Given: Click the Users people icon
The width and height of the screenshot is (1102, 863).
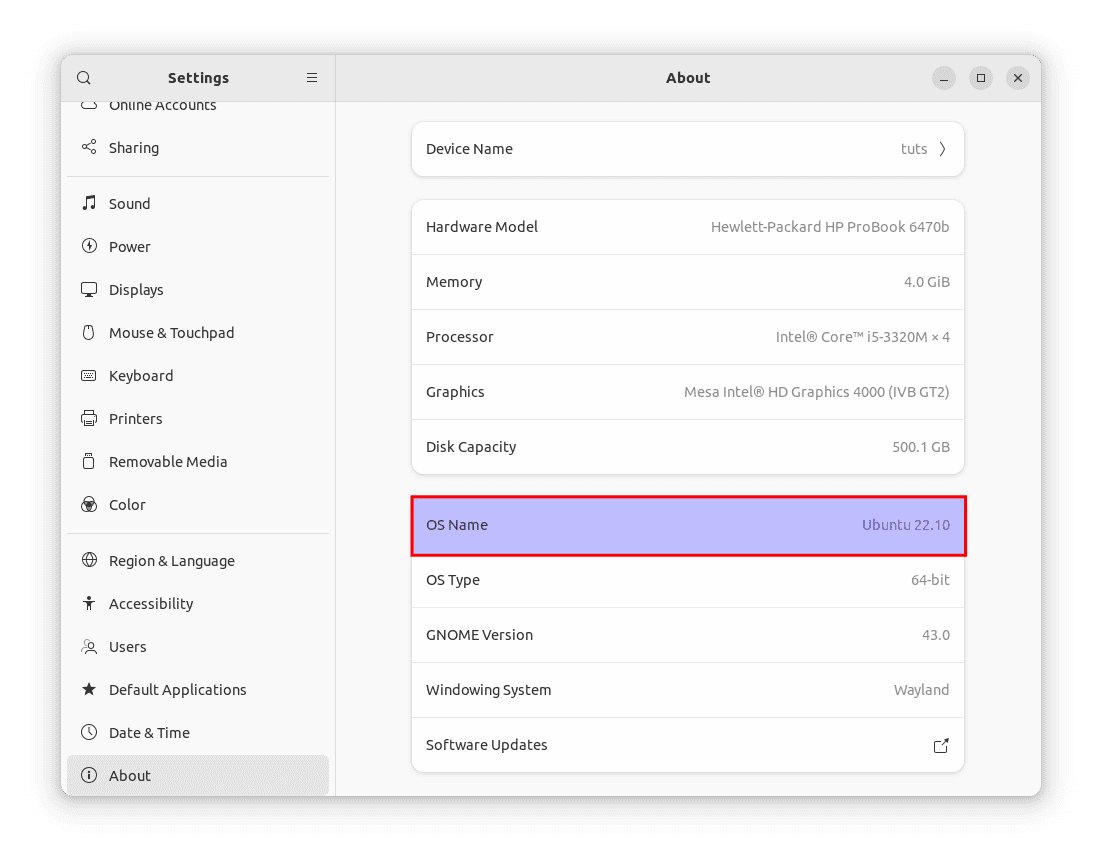Looking at the screenshot, I should 89,647.
